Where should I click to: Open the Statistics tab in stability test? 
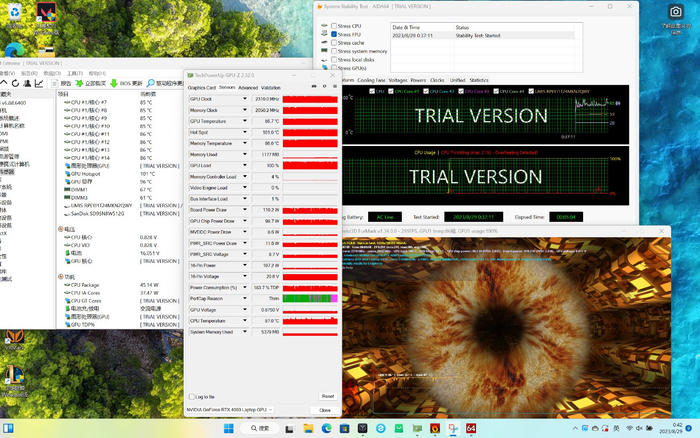click(x=479, y=80)
